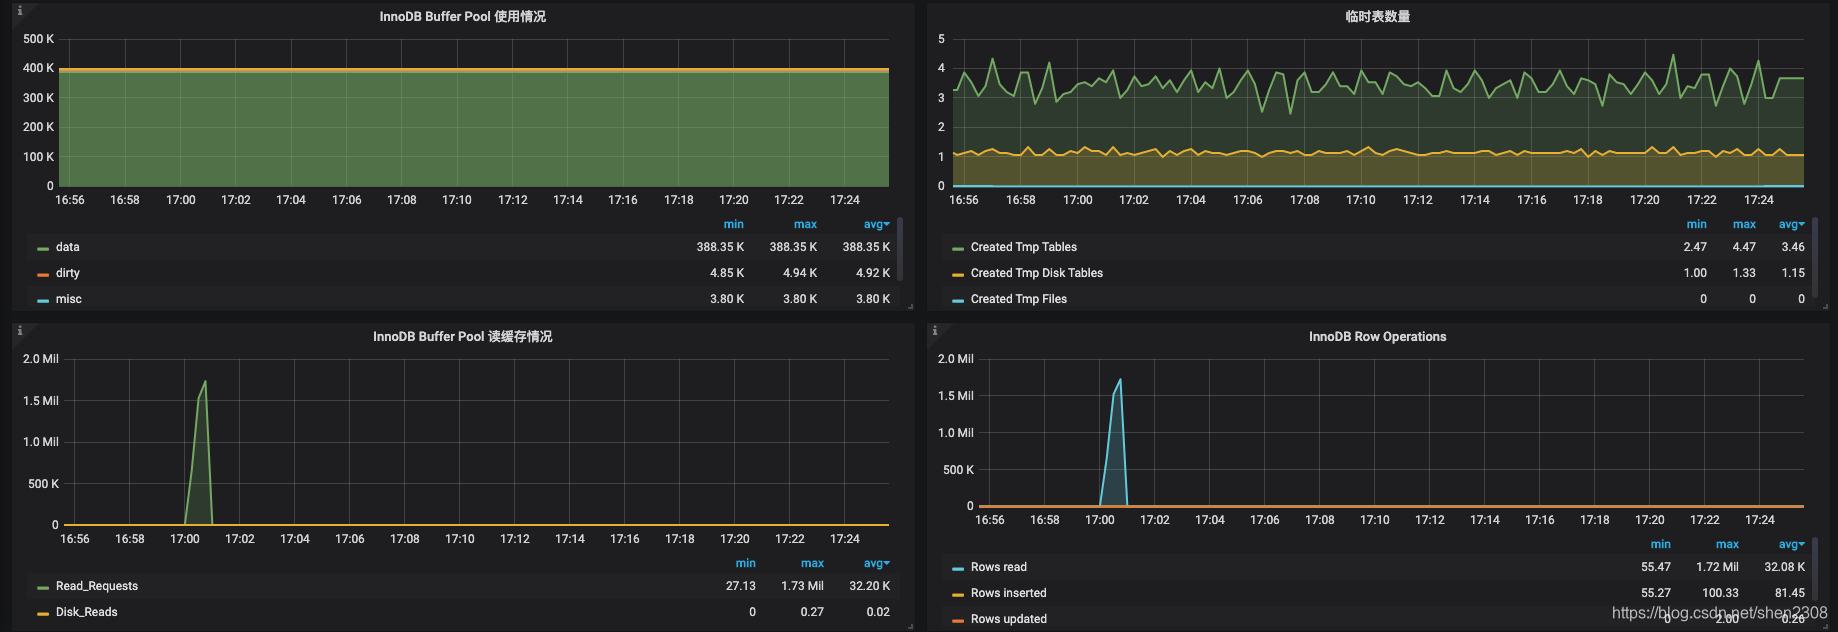Open color swatch beside Created Tmp Tables
The image size is (1838, 632).
pos(958,248)
